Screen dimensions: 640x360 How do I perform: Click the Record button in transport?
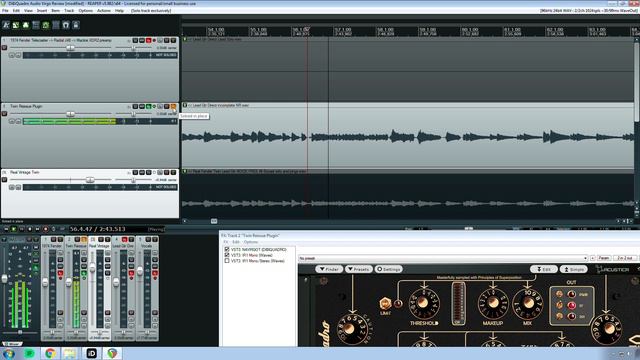(45, 229)
